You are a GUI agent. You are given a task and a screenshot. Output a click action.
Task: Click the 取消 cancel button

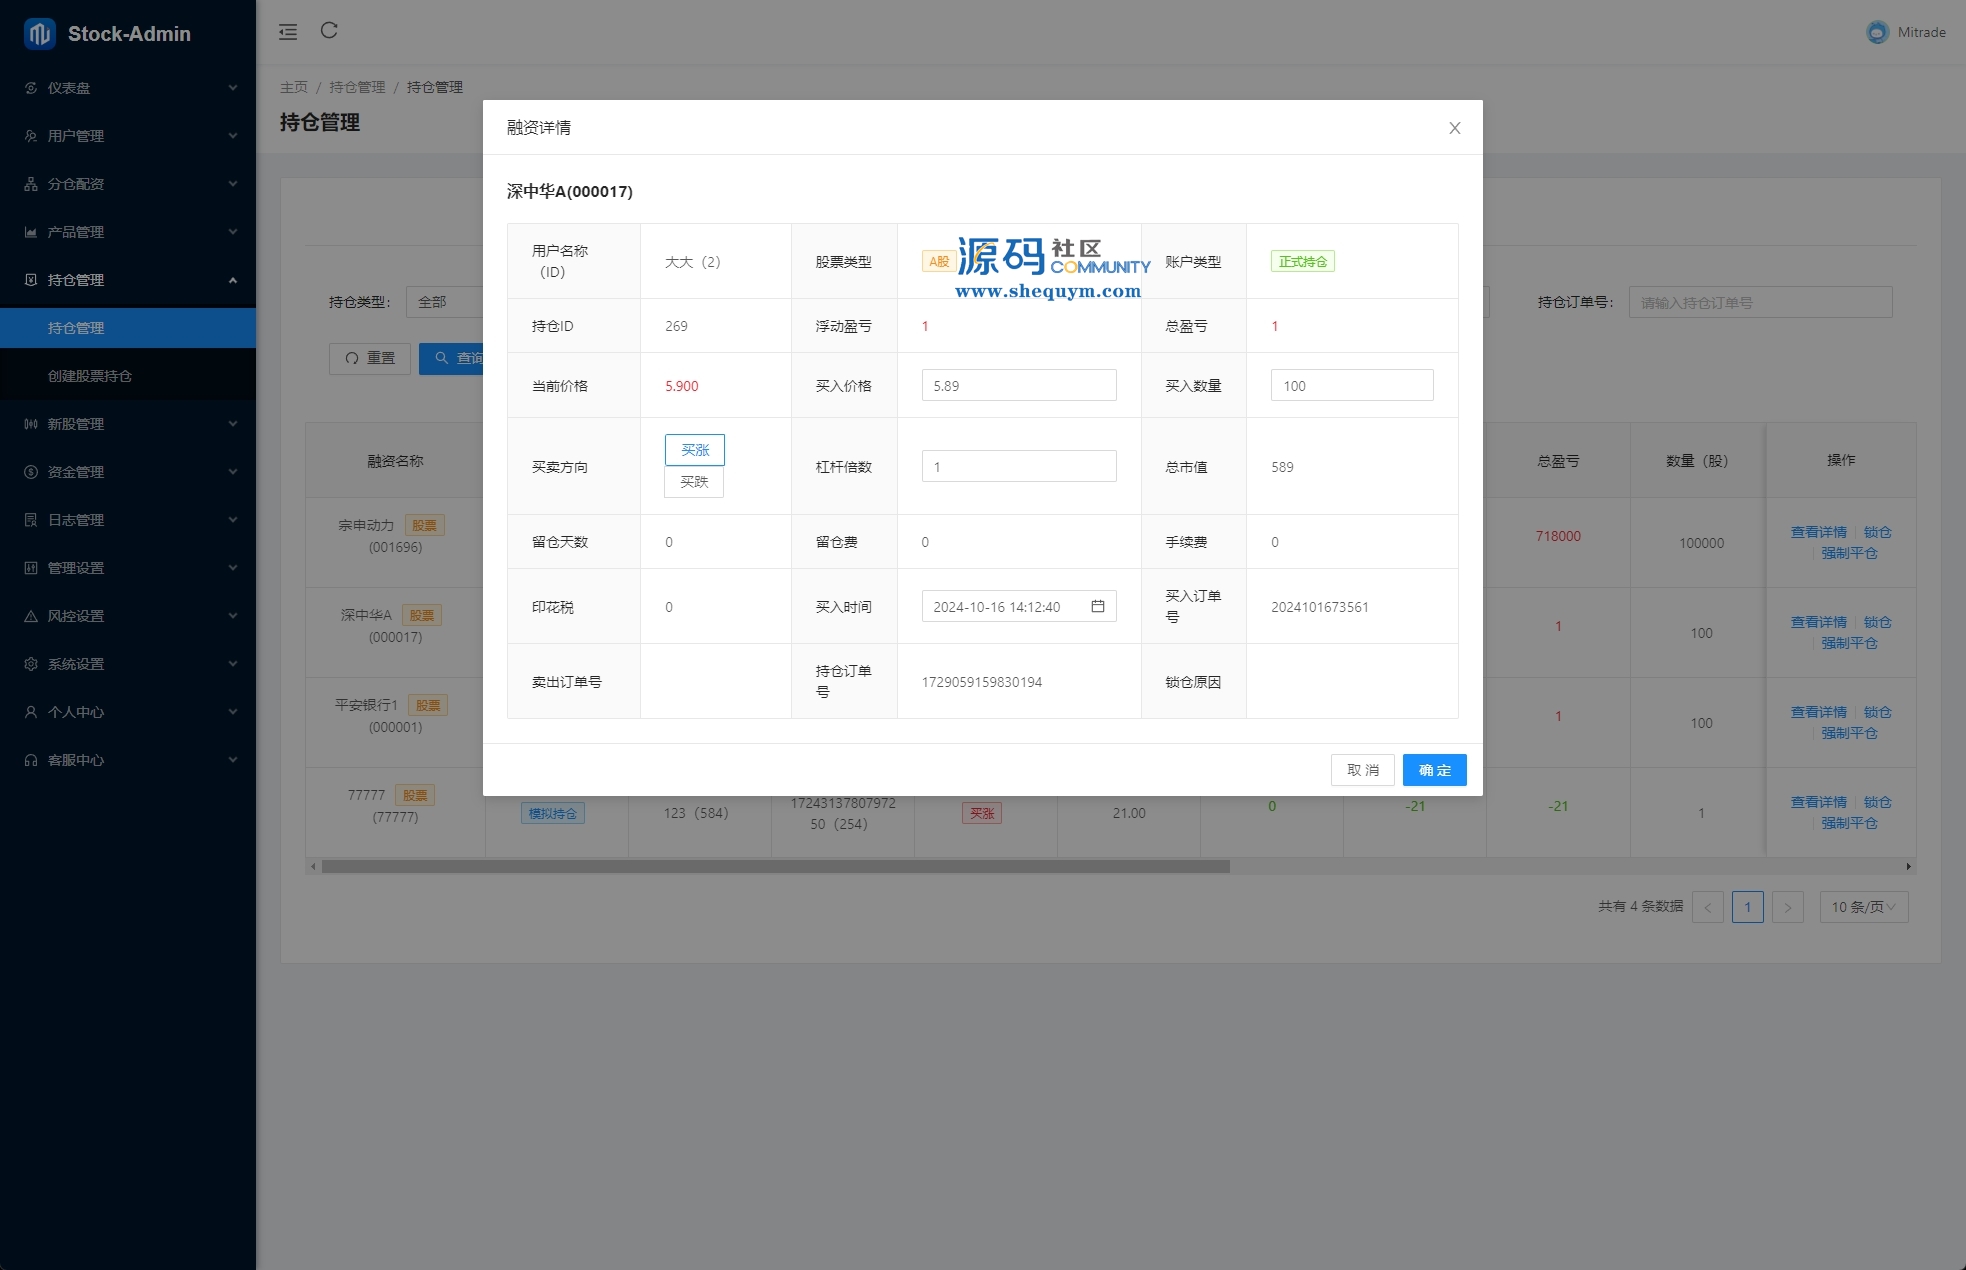coord(1362,770)
